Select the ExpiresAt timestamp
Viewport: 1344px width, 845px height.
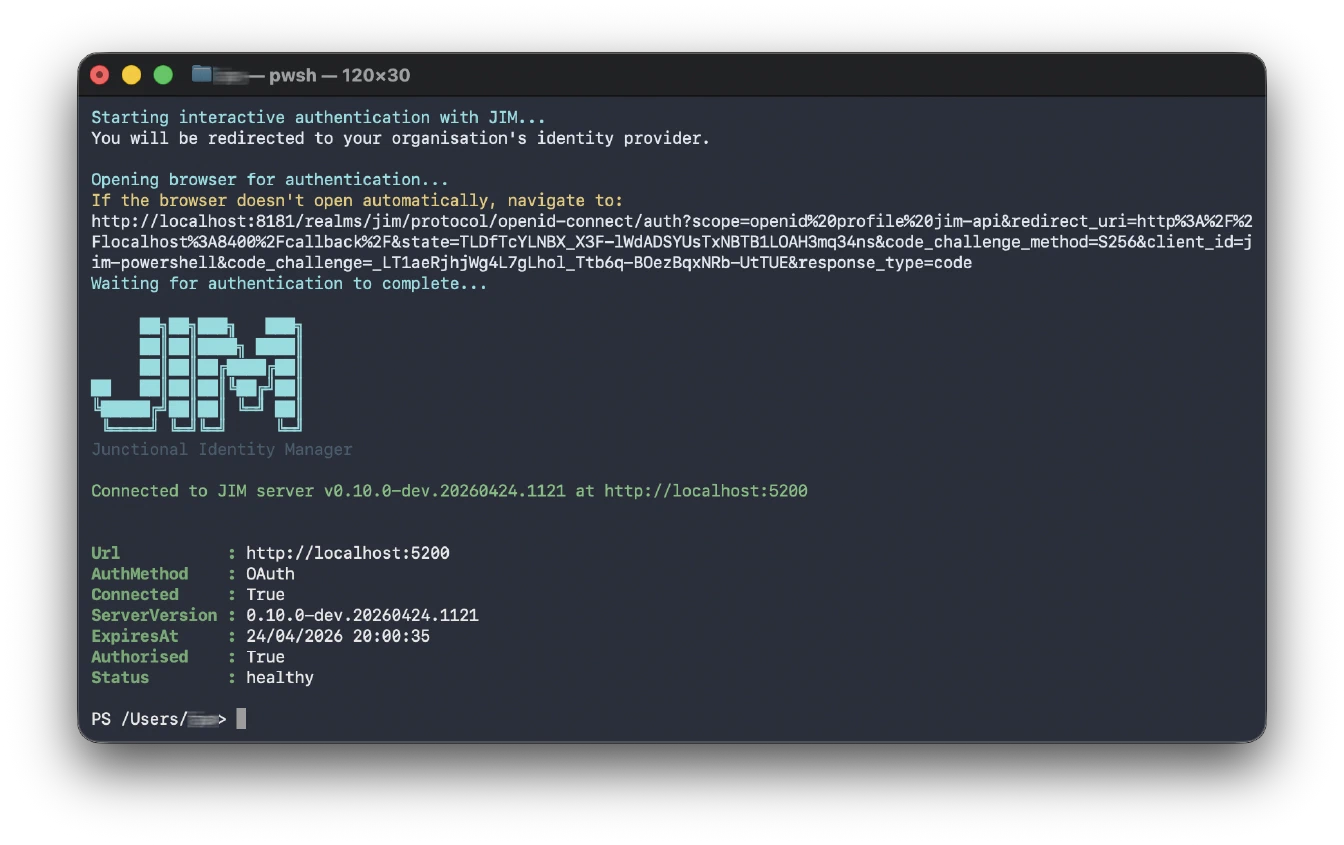click(338, 636)
